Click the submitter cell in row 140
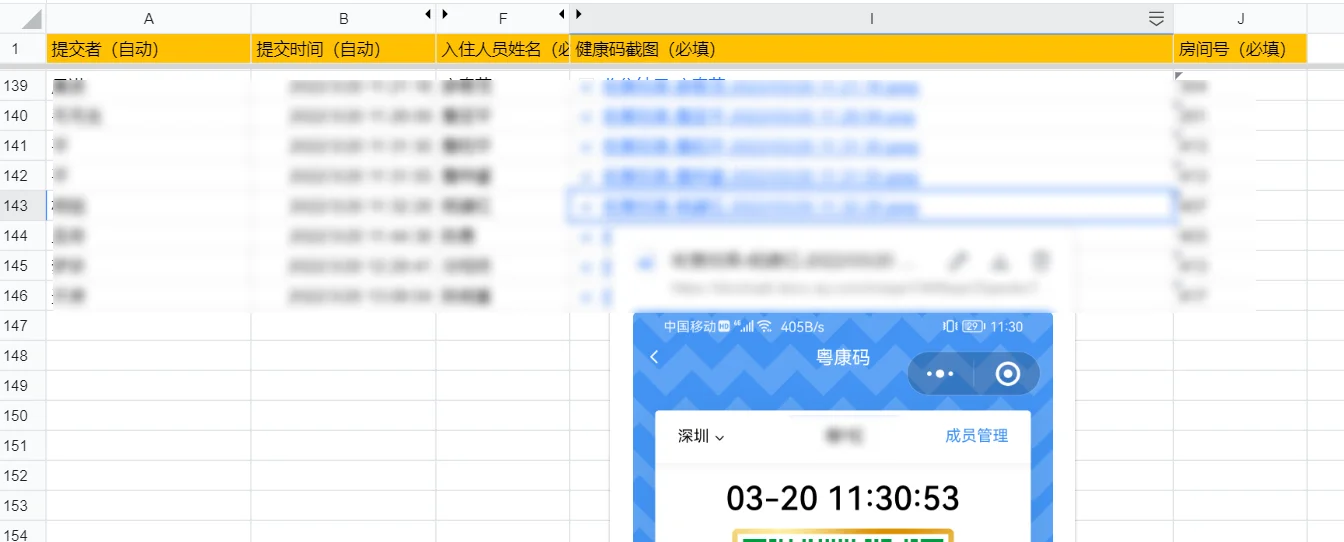 (x=149, y=116)
